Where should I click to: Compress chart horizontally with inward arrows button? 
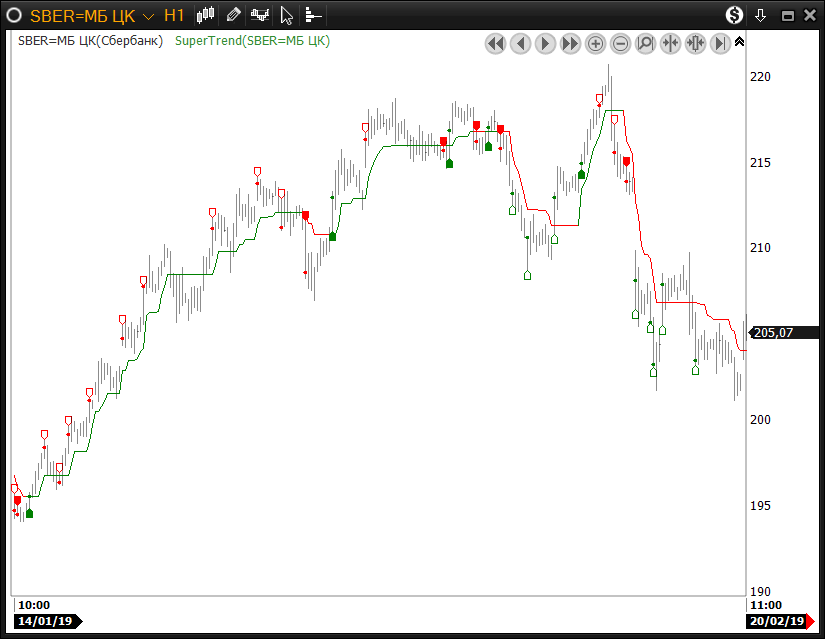pos(671,43)
